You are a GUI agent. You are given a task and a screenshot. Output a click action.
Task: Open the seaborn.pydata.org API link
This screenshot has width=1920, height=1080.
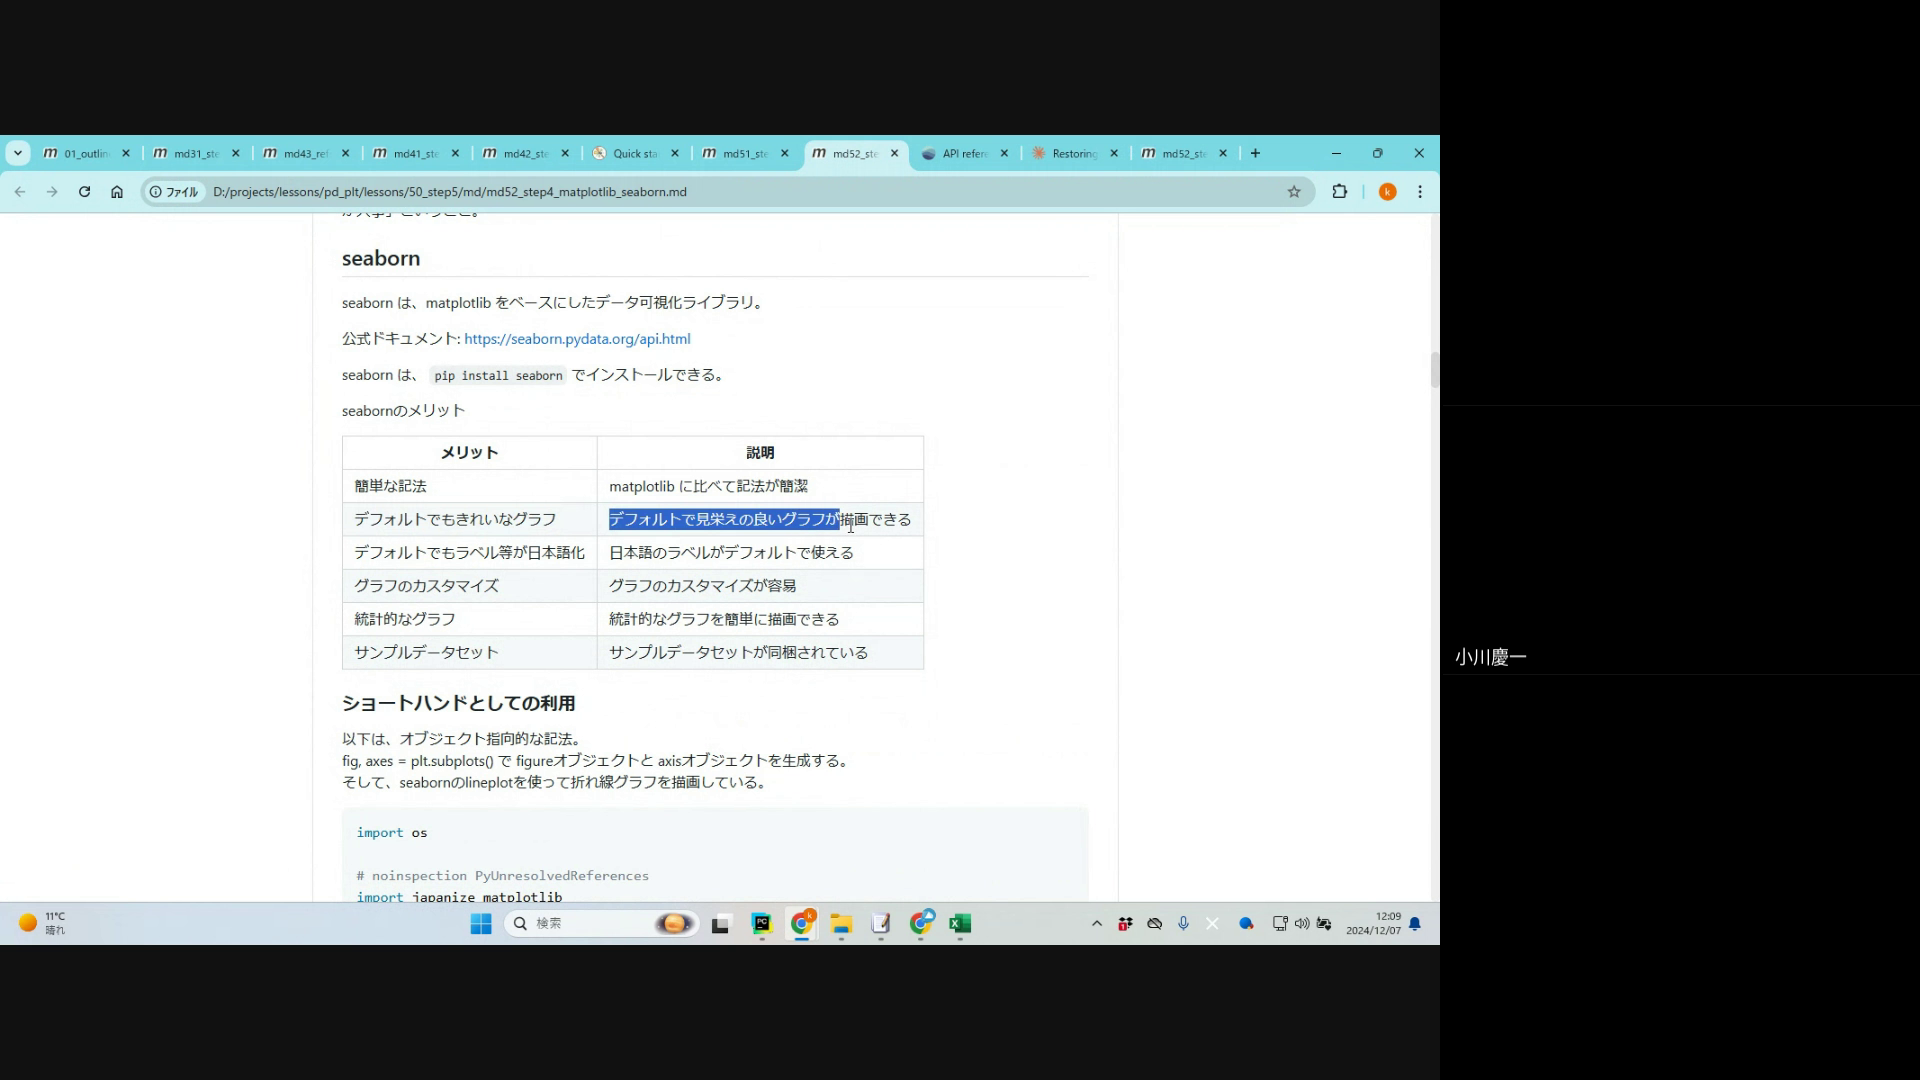point(577,339)
